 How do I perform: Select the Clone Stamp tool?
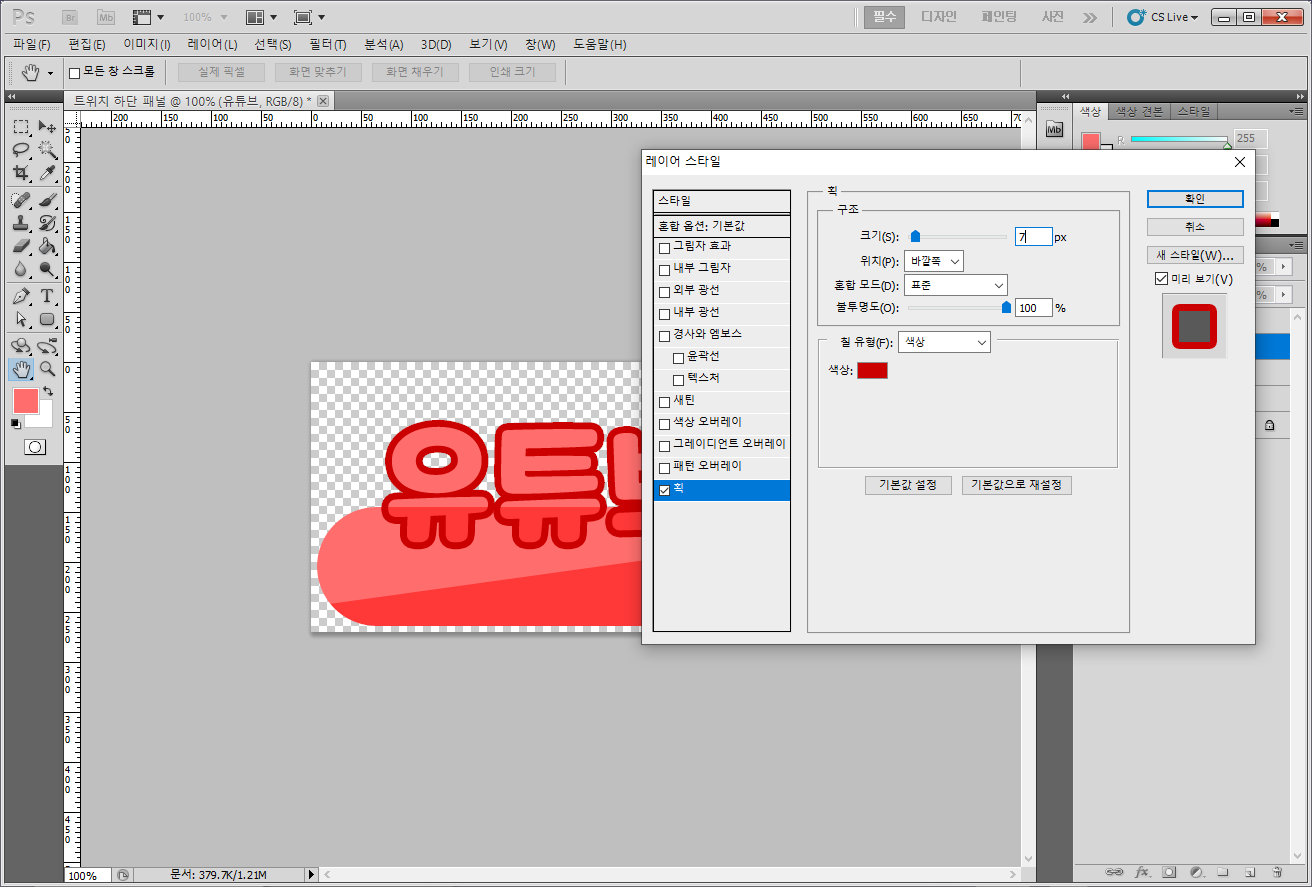tap(21, 223)
